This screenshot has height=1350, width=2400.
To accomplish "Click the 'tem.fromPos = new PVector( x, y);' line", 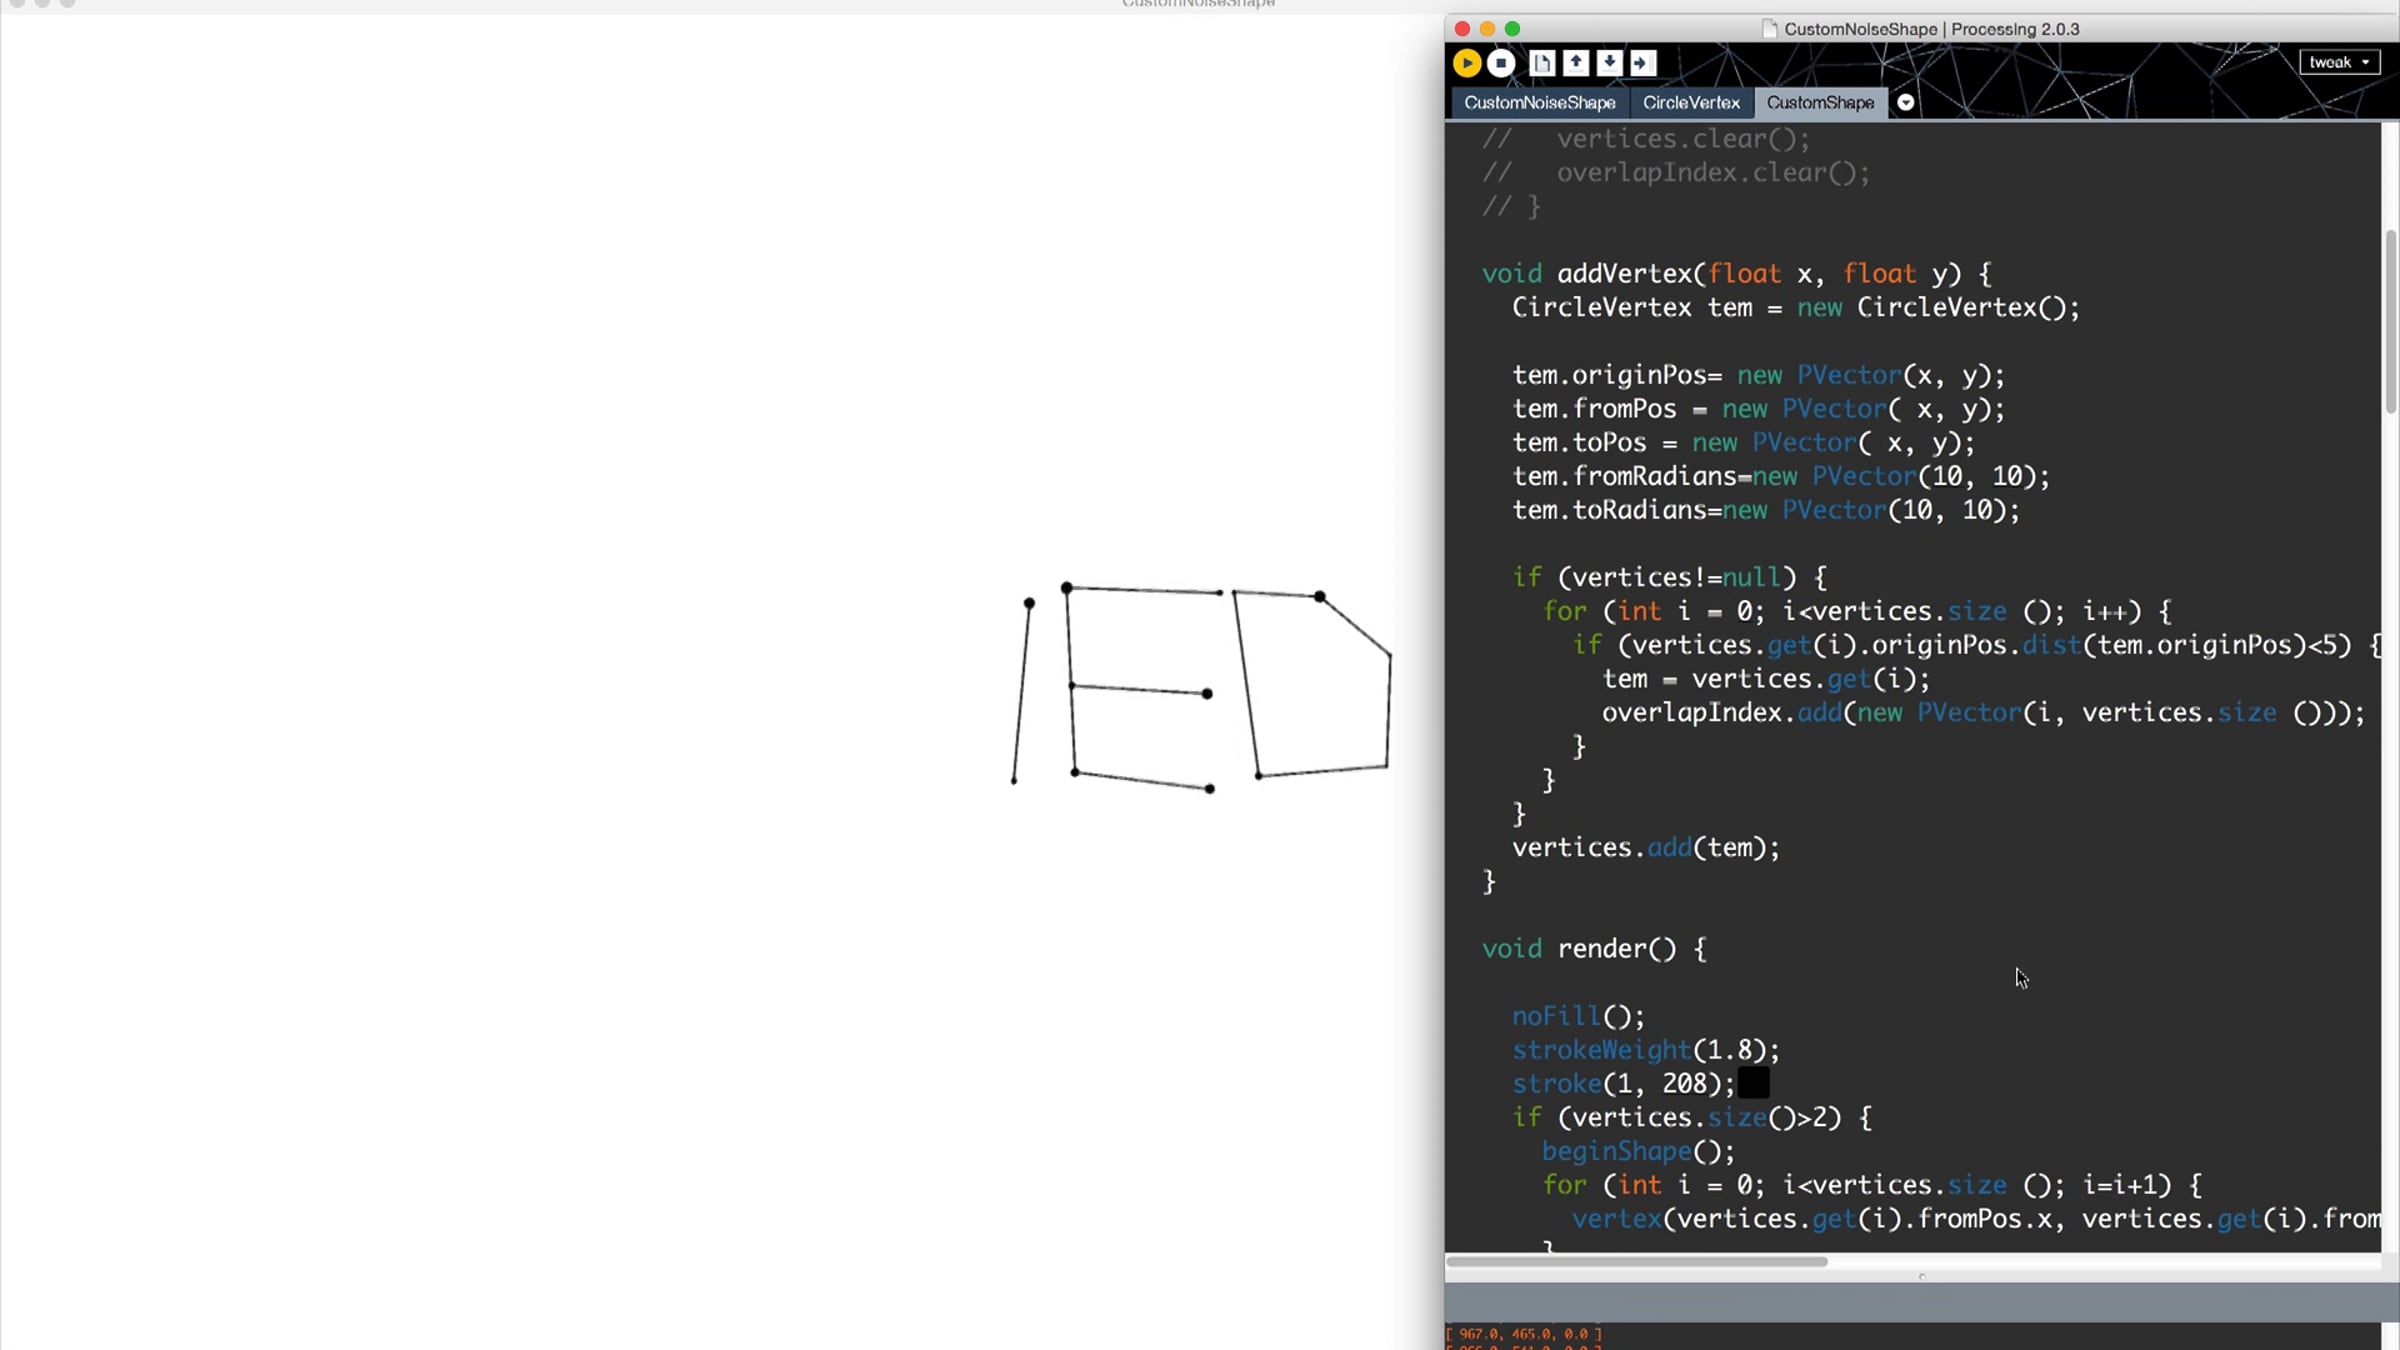I will (x=1759, y=409).
